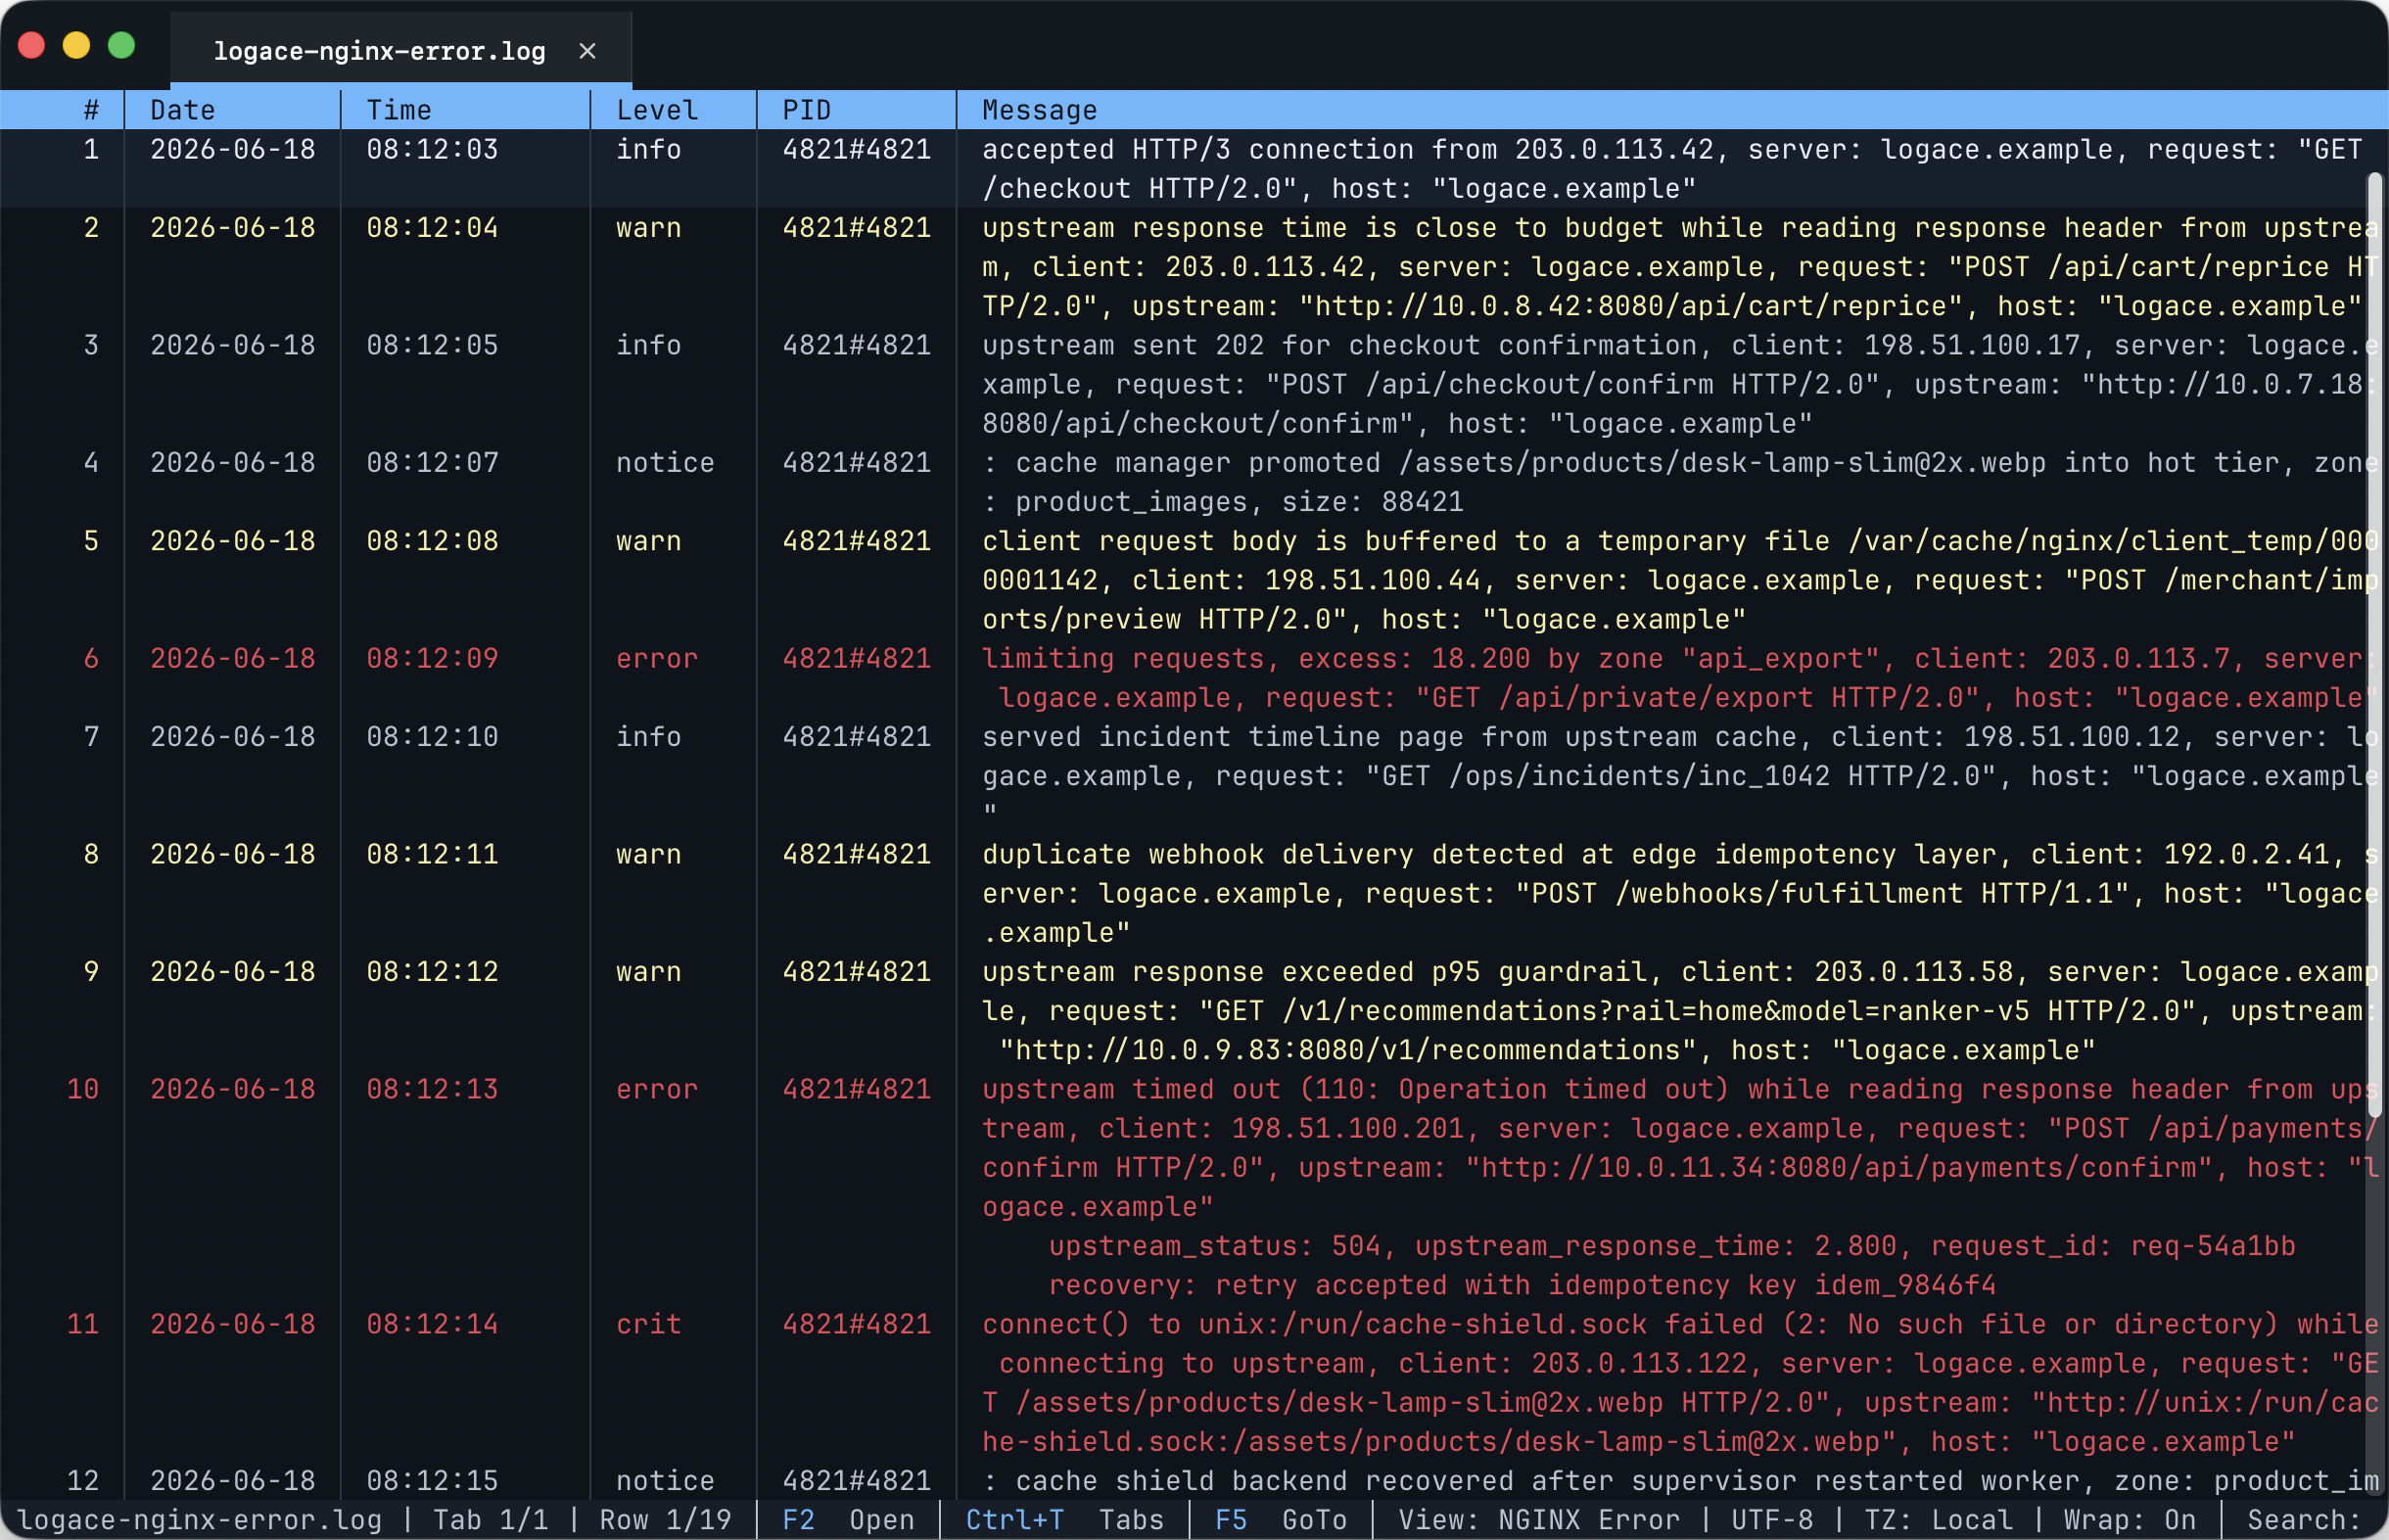2389x1540 pixels.
Task: Select row 5 time 08:12:08
Action: point(432,541)
